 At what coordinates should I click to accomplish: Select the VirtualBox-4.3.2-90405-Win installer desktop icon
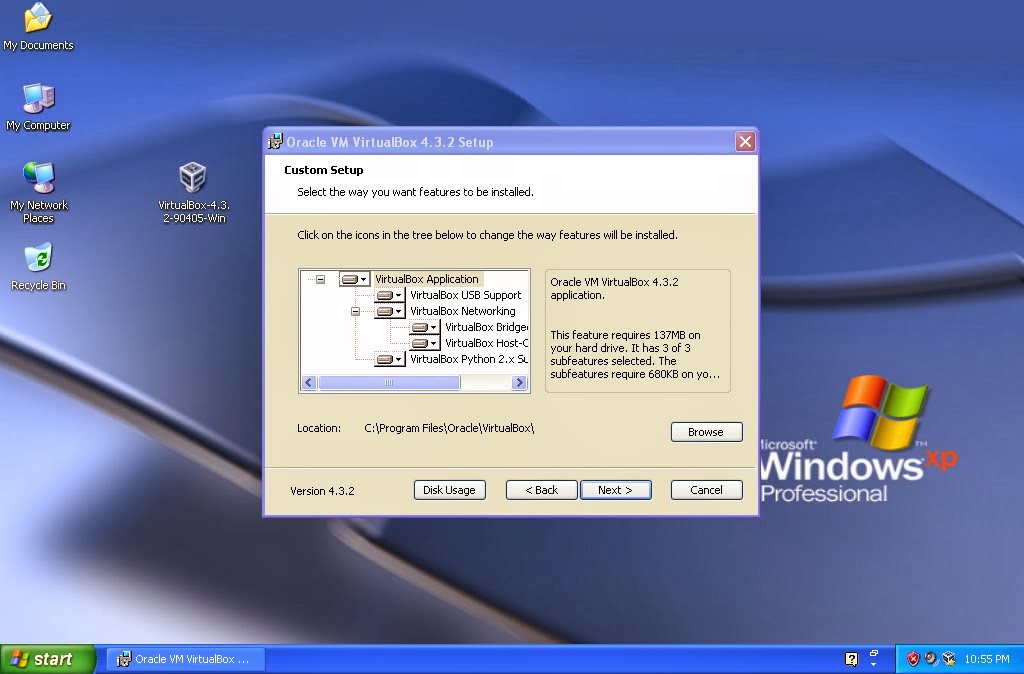click(193, 193)
